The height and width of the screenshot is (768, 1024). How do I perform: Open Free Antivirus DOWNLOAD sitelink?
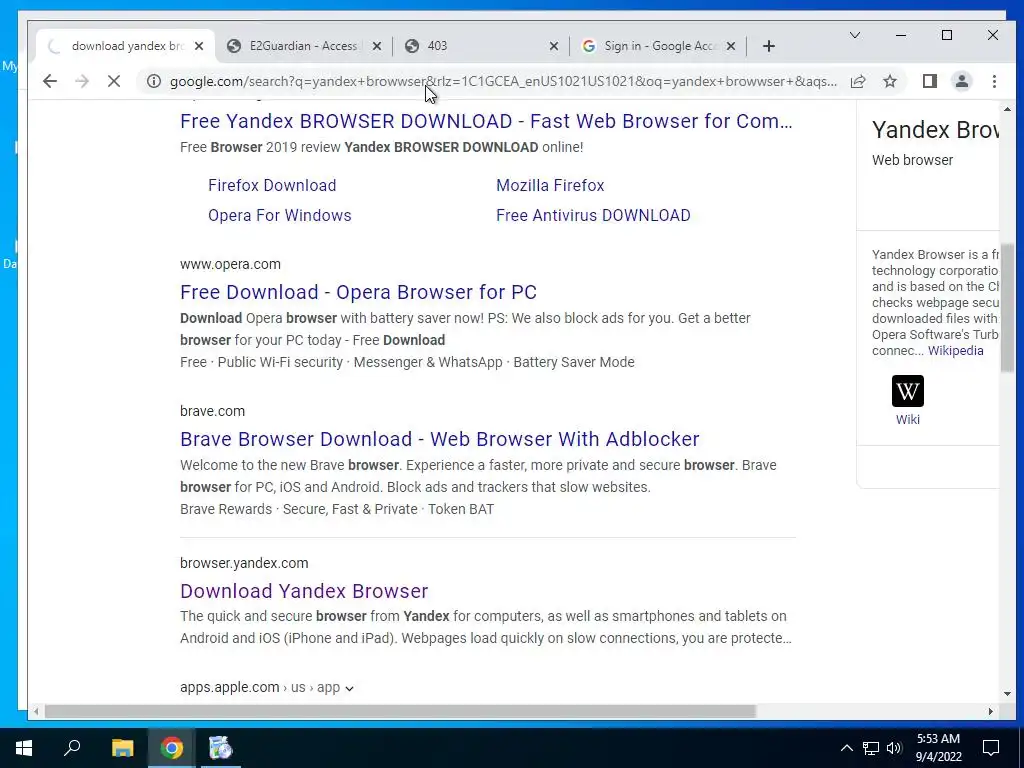pyautogui.click(x=593, y=216)
